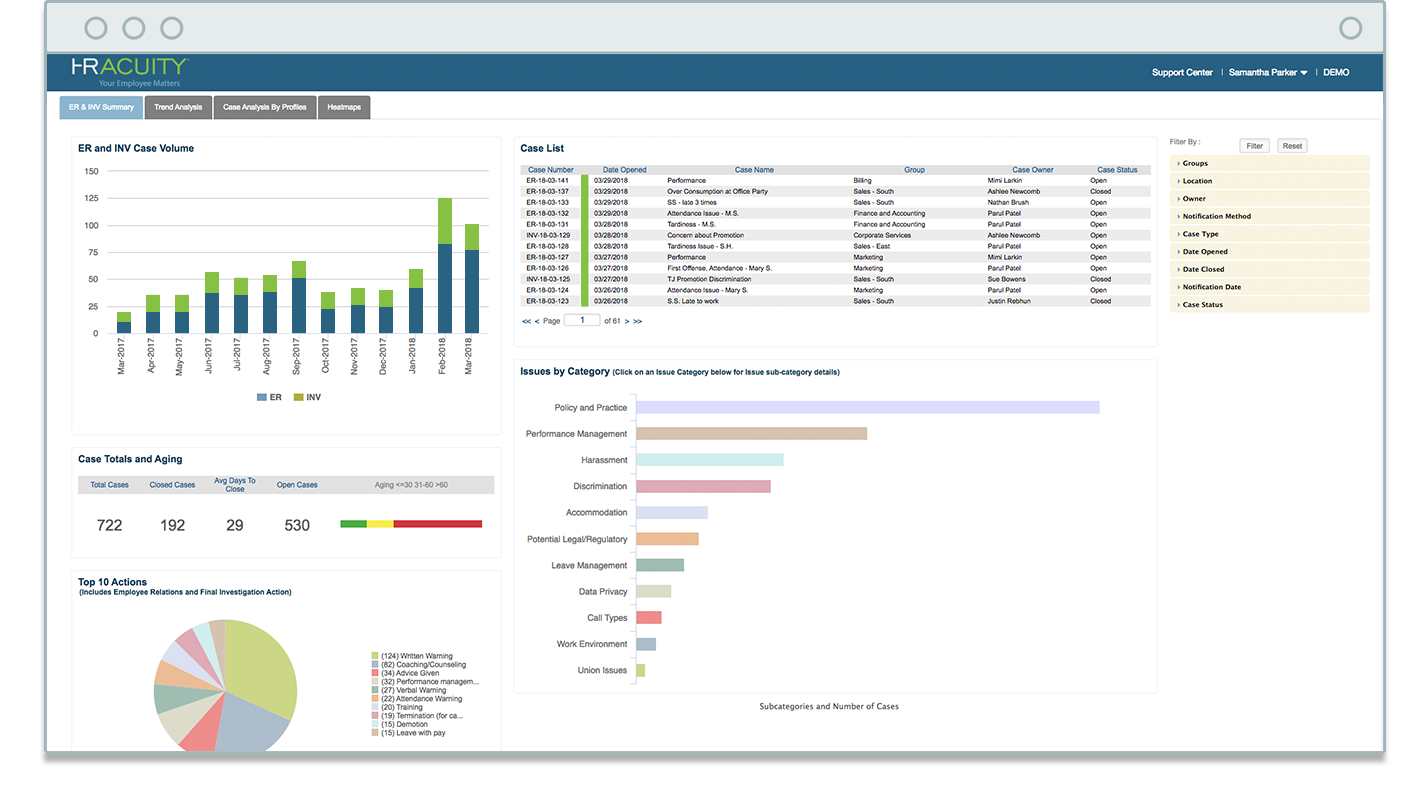
Task: Open the Case Analysis By Profiles tab
Action: [x=264, y=107]
